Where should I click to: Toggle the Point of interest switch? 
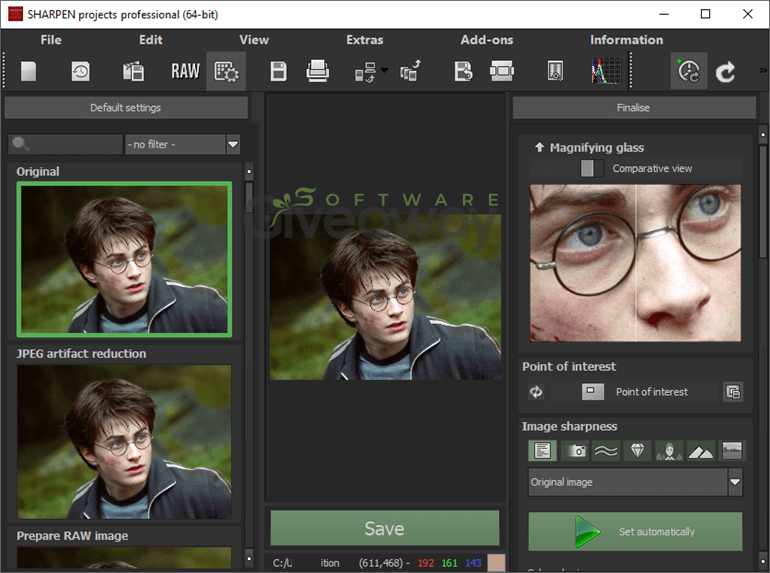593,391
